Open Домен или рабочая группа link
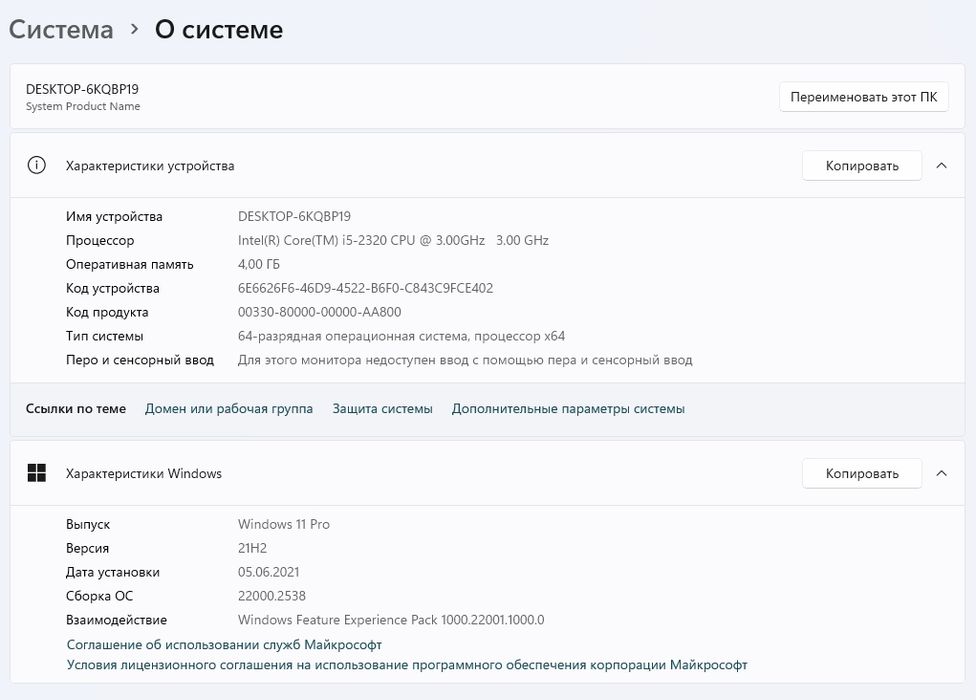This screenshot has height=700, width=976. [229, 409]
